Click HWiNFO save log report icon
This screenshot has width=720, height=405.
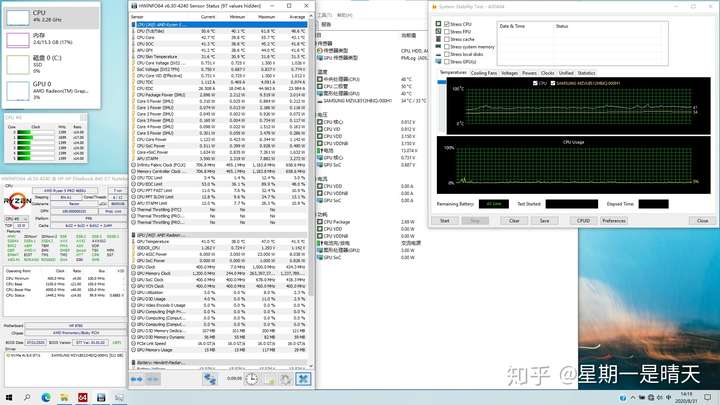269,379
